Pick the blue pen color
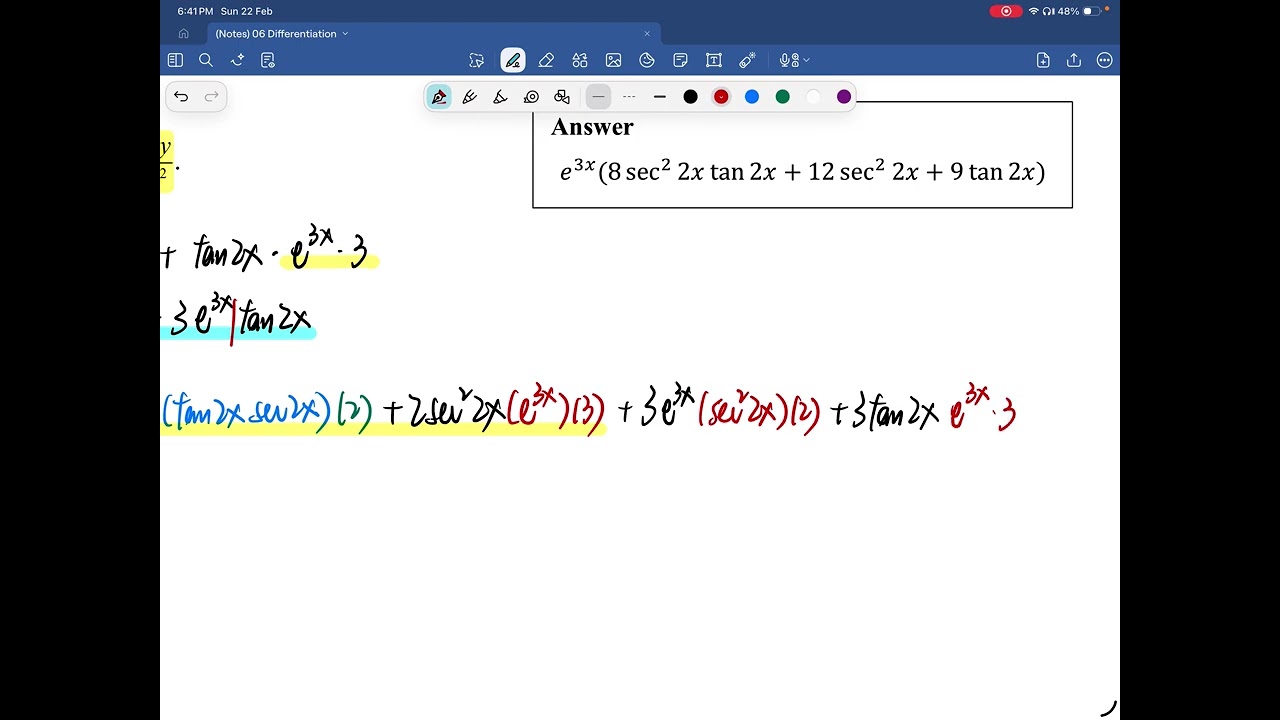 tap(752, 97)
